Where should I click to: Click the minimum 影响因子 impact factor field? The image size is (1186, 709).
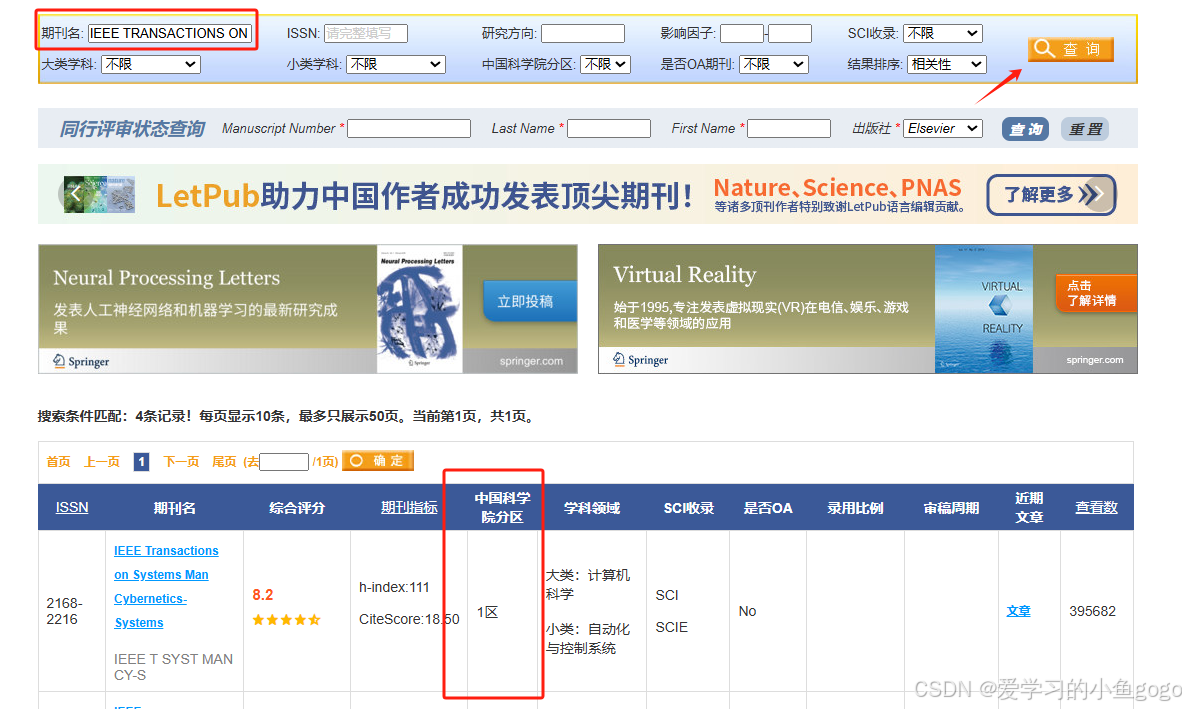point(742,33)
